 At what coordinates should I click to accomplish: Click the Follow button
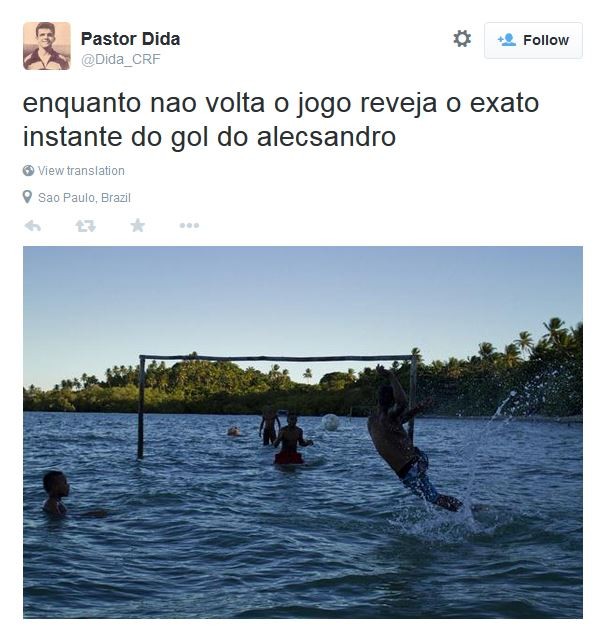click(533, 41)
